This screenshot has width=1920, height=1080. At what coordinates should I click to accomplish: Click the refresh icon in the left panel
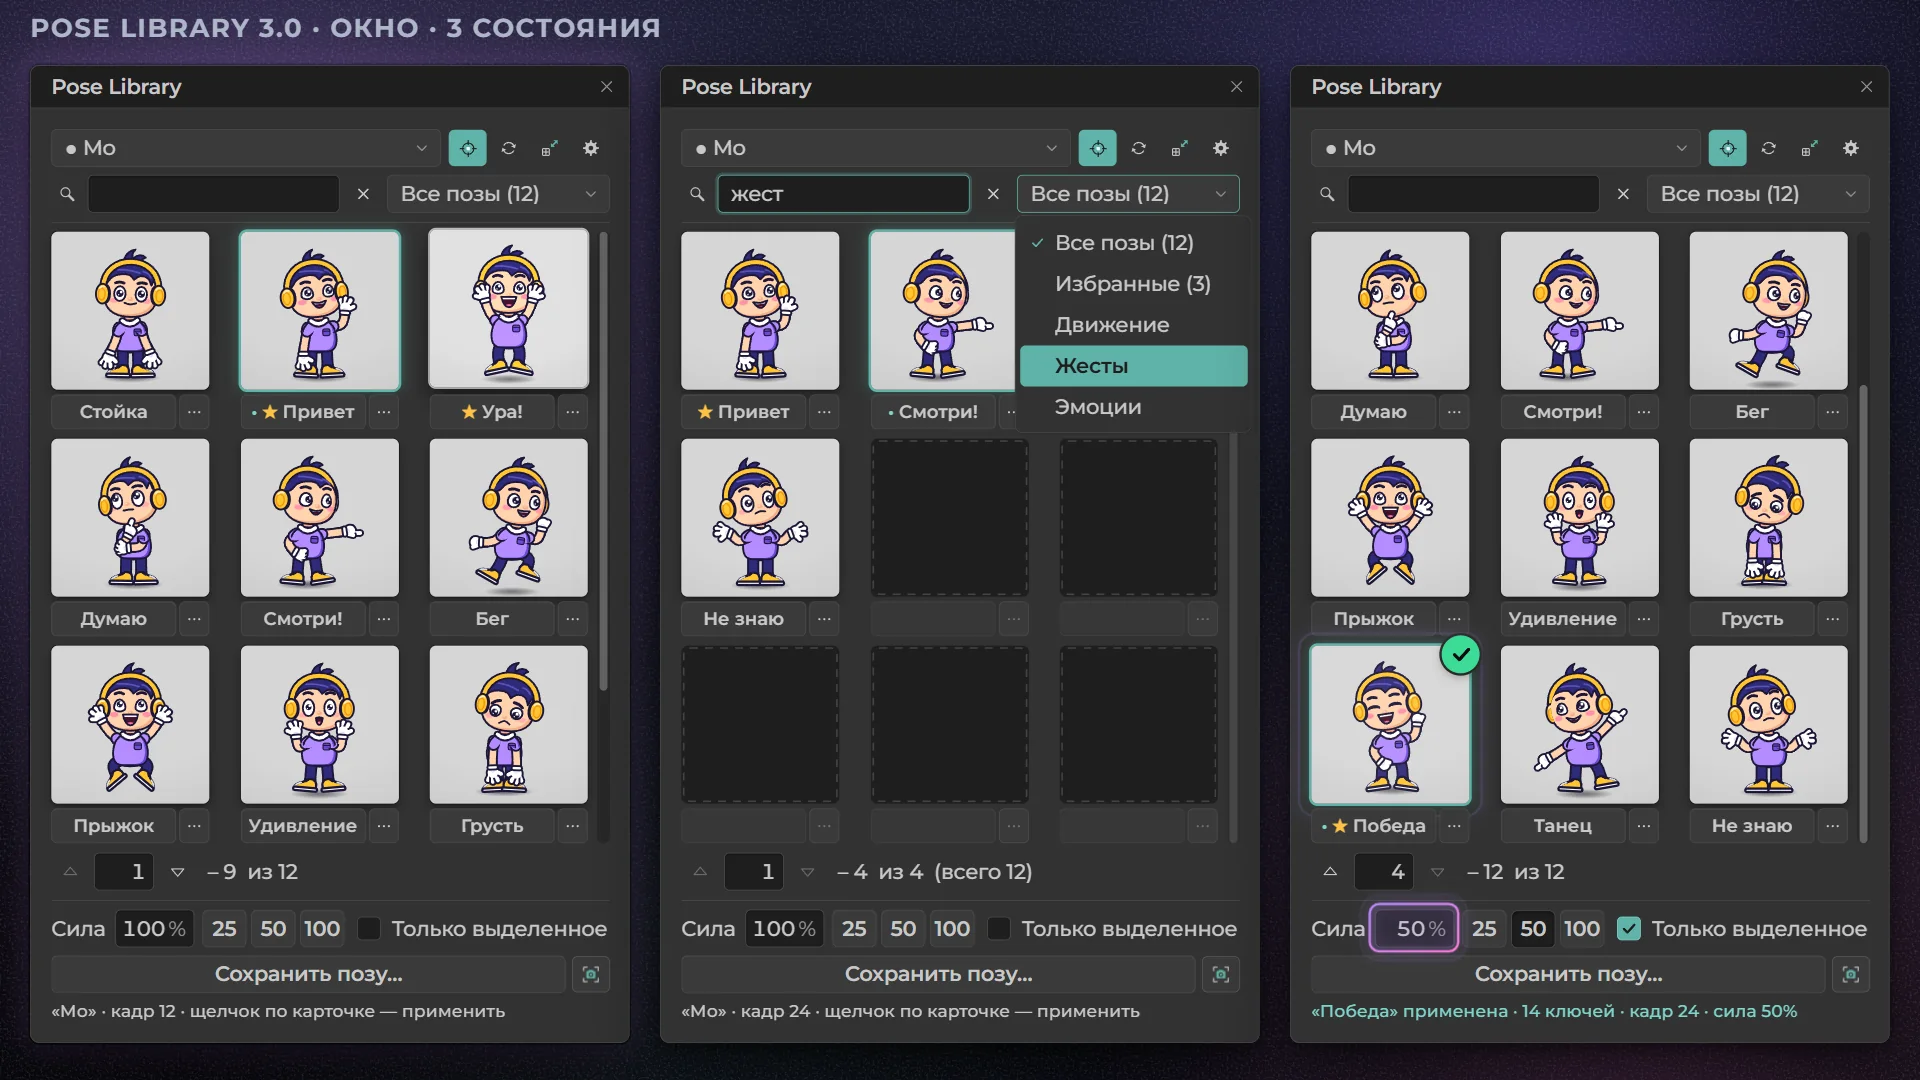click(509, 148)
